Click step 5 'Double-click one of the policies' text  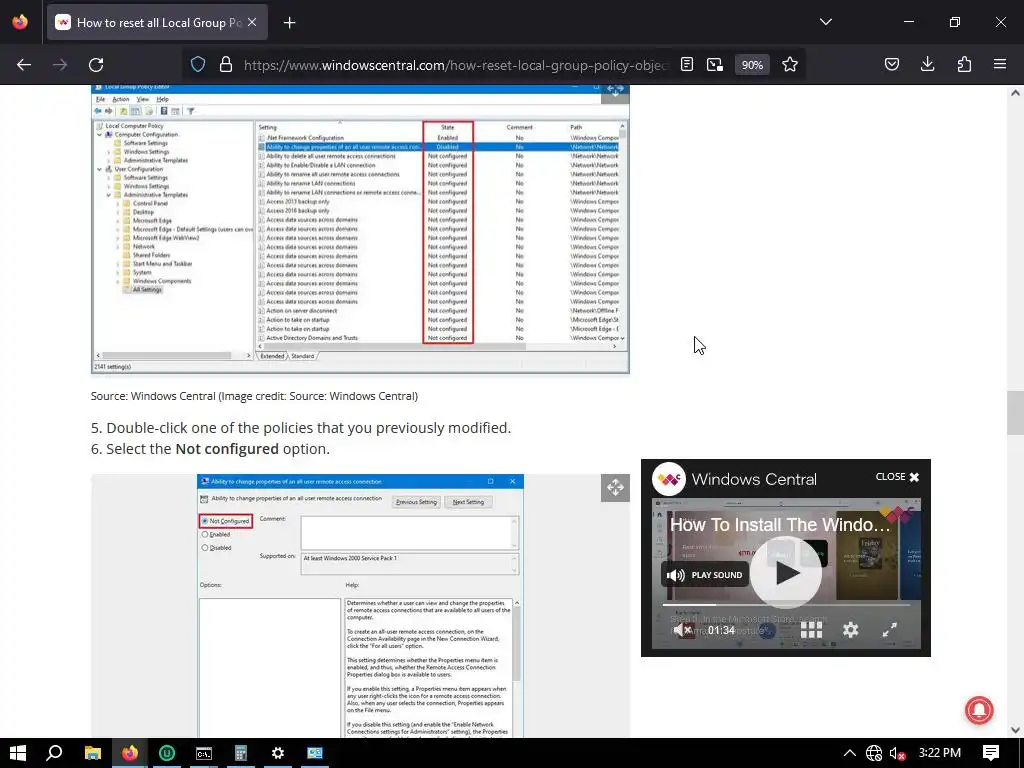pos(300,428)
